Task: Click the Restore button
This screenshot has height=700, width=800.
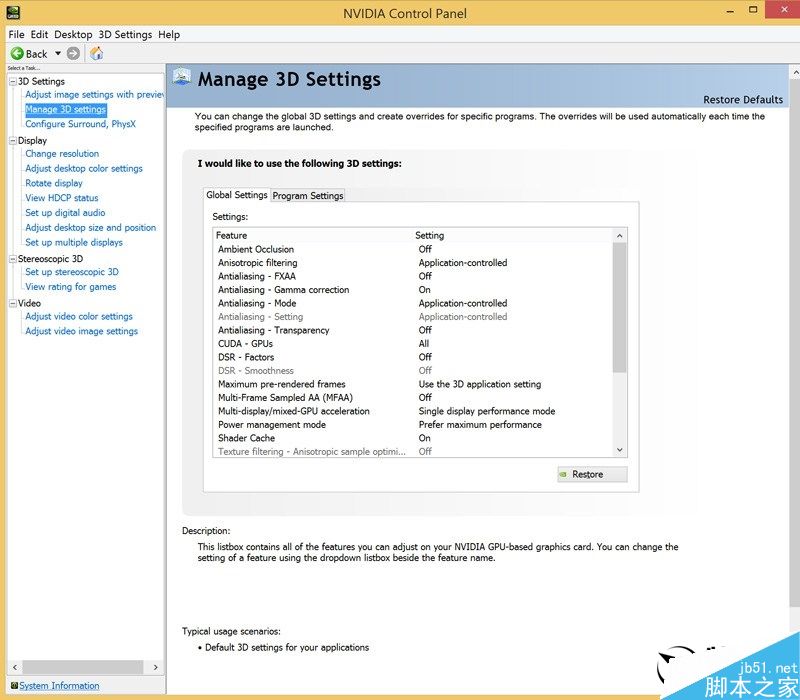Action: point(592,474)
